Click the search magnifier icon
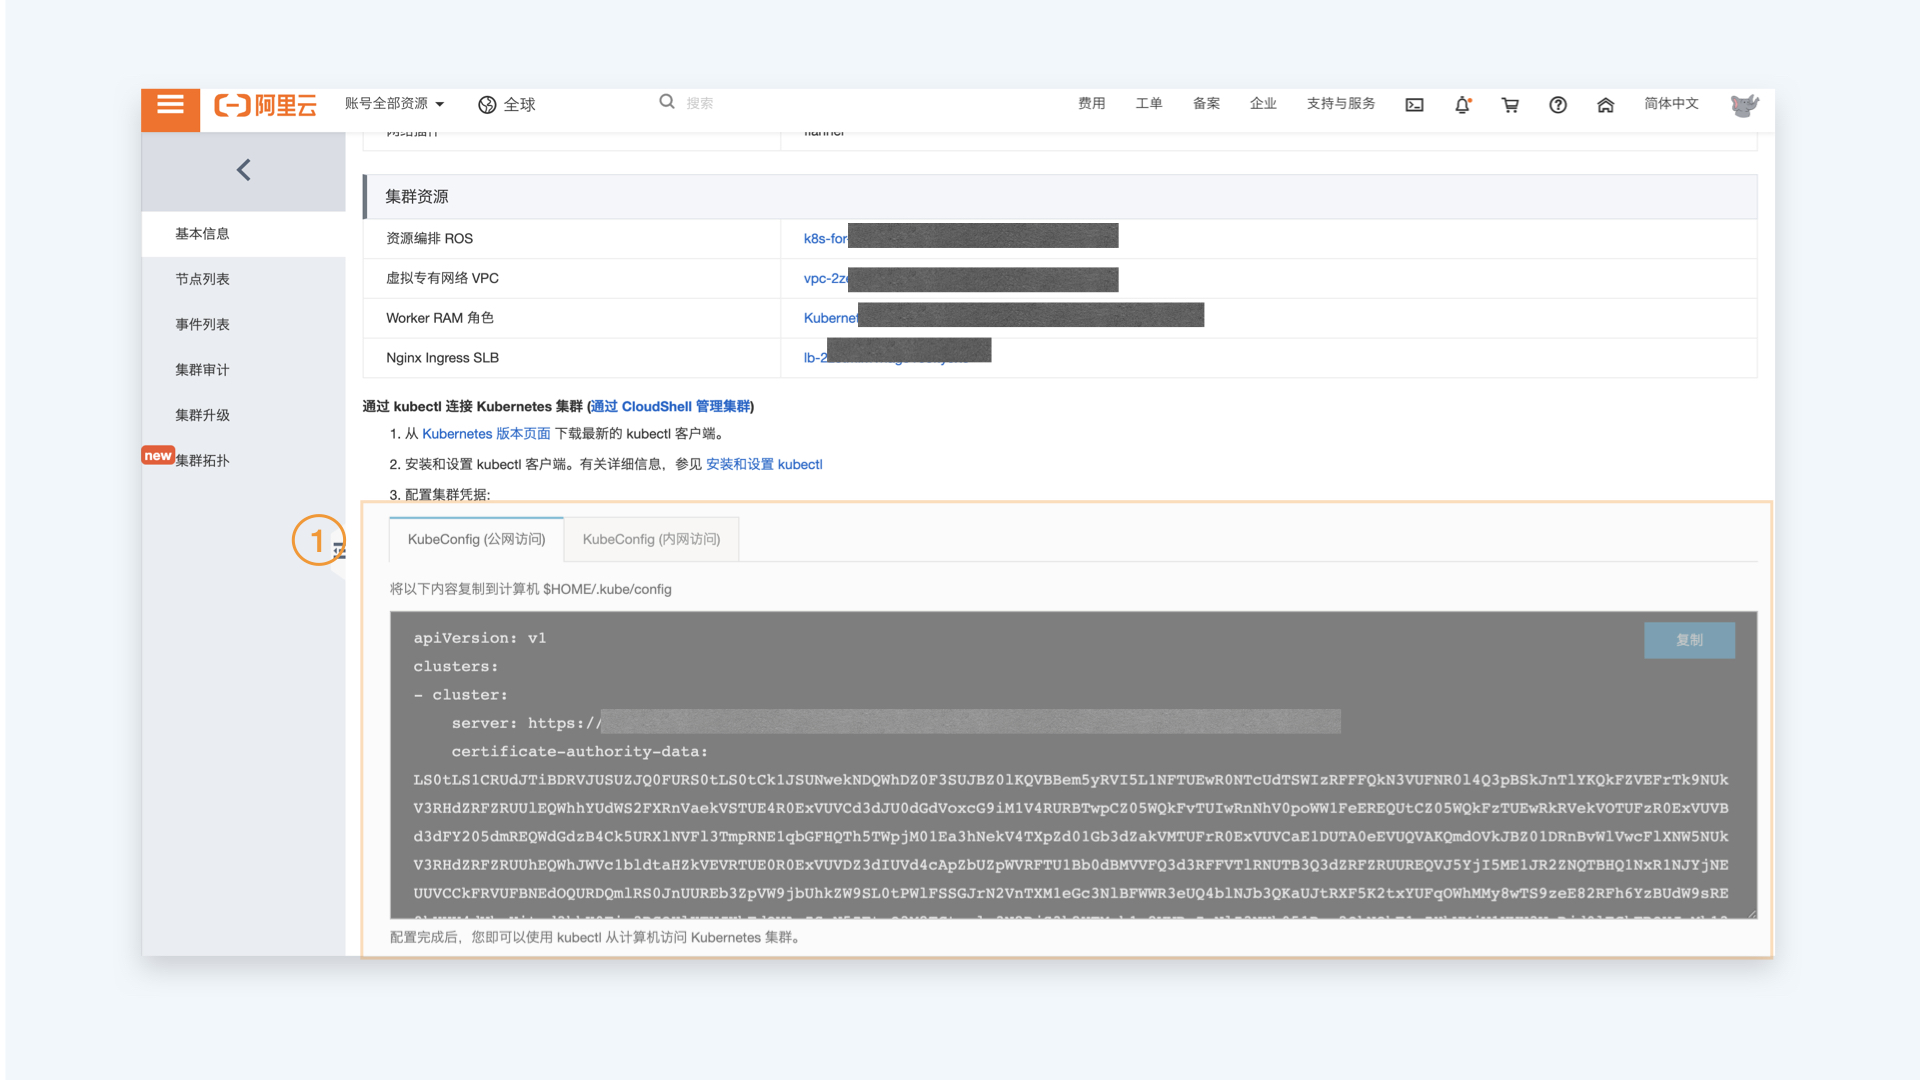 click(667, 102)
